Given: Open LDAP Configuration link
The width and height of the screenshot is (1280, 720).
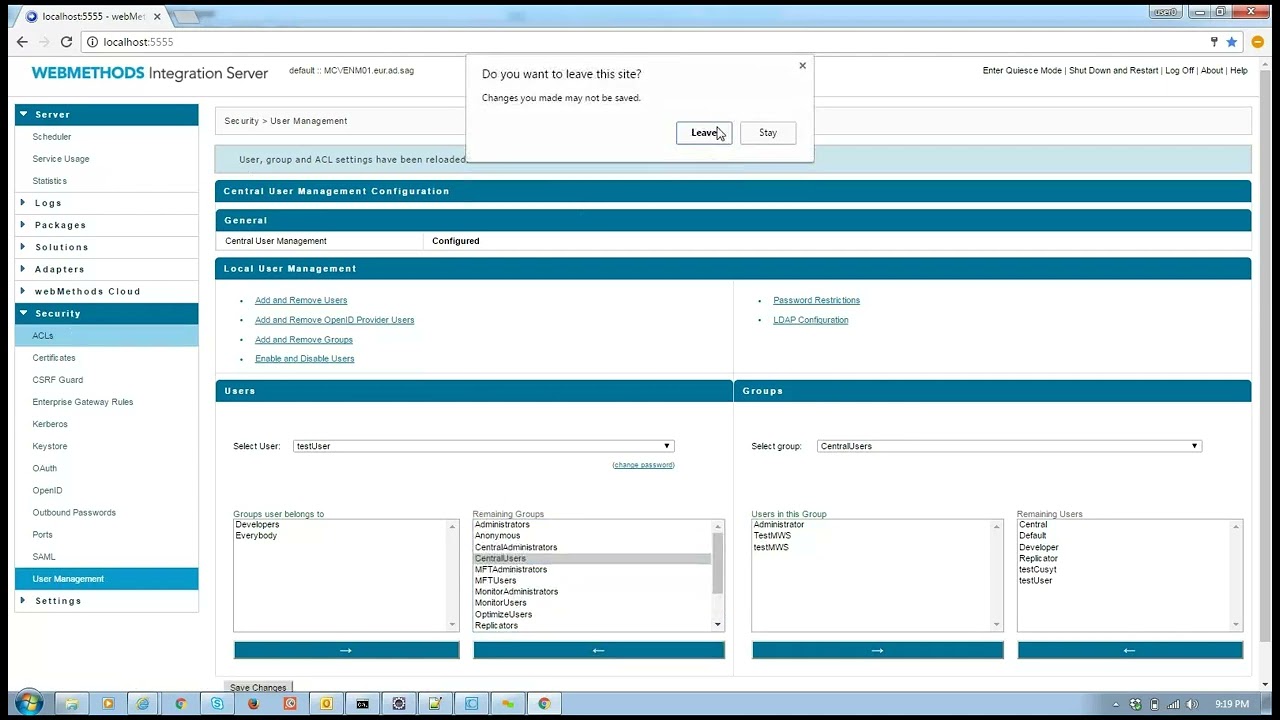Looking at the screenshot, I should click(x=811, y=320).
